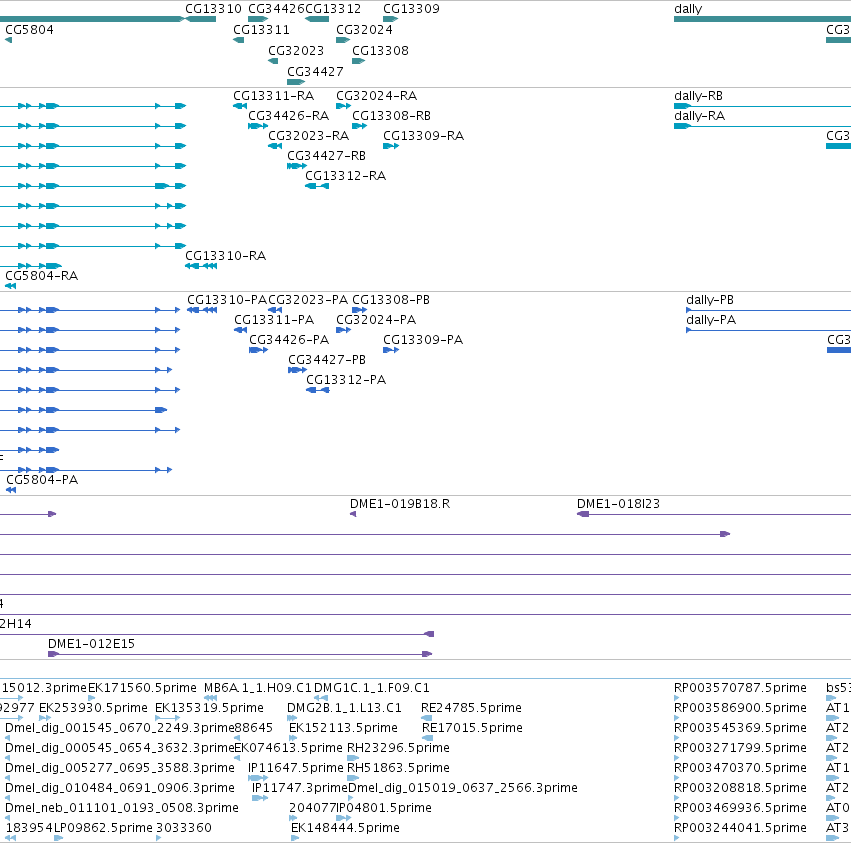Select the DMG1C.1_1.F09.C1 EST label

coord(372,688)
